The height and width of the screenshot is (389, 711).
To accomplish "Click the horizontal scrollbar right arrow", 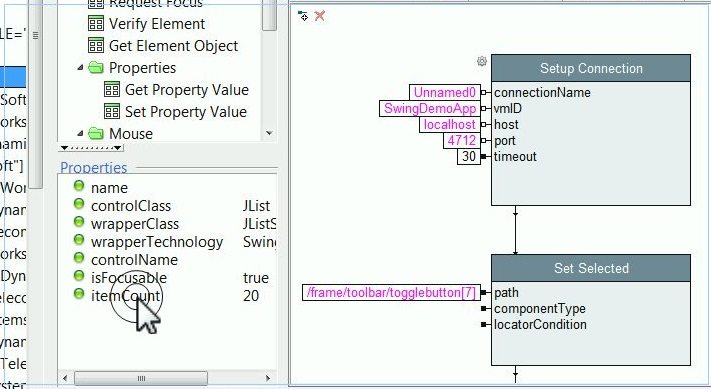I will [268, 378].
